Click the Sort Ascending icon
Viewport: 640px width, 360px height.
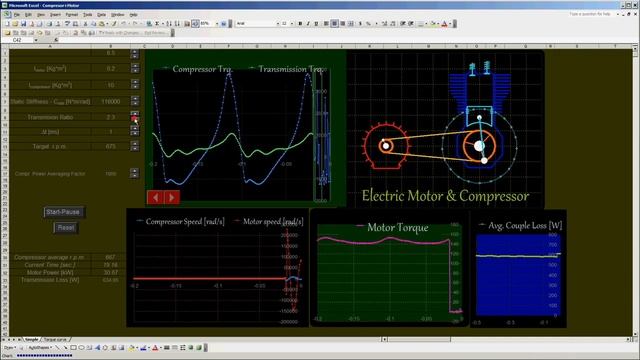click(x=169, y=24)
